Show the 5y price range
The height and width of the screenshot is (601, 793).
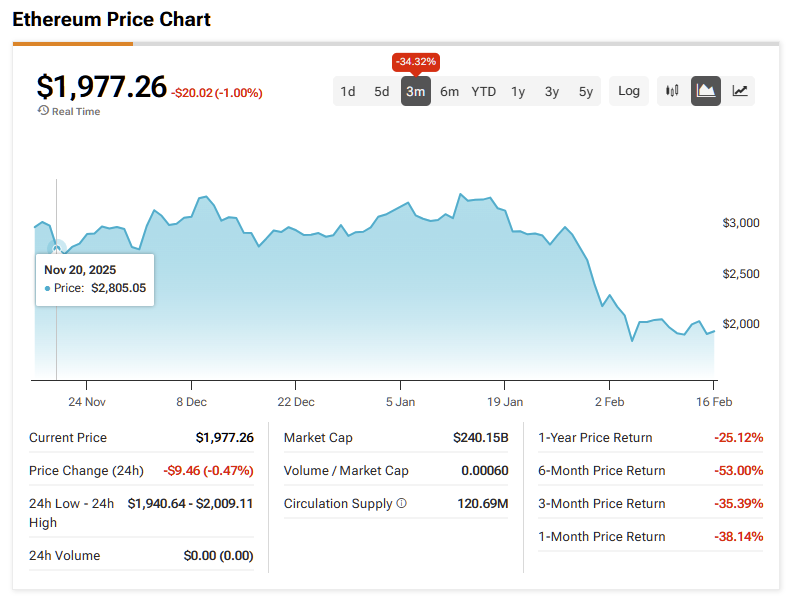point(586,92)
